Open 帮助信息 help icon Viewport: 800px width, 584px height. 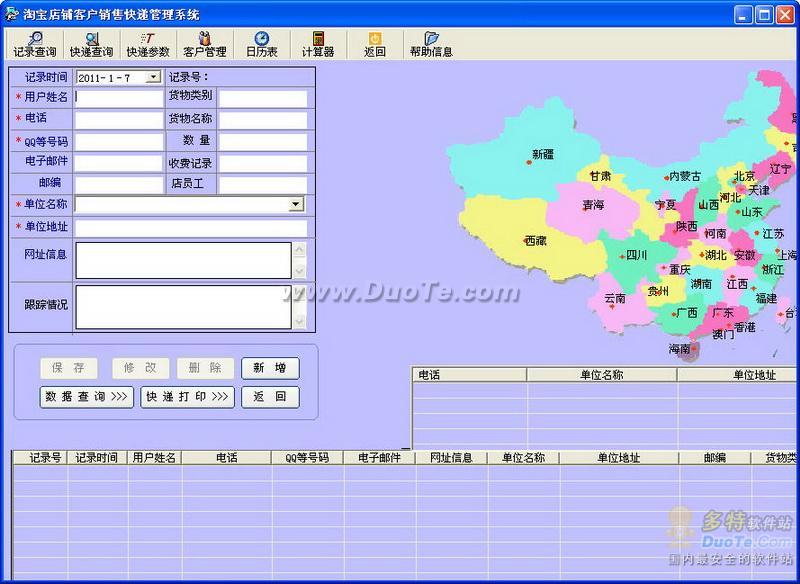pyautogui.click(x=431, y=44)
